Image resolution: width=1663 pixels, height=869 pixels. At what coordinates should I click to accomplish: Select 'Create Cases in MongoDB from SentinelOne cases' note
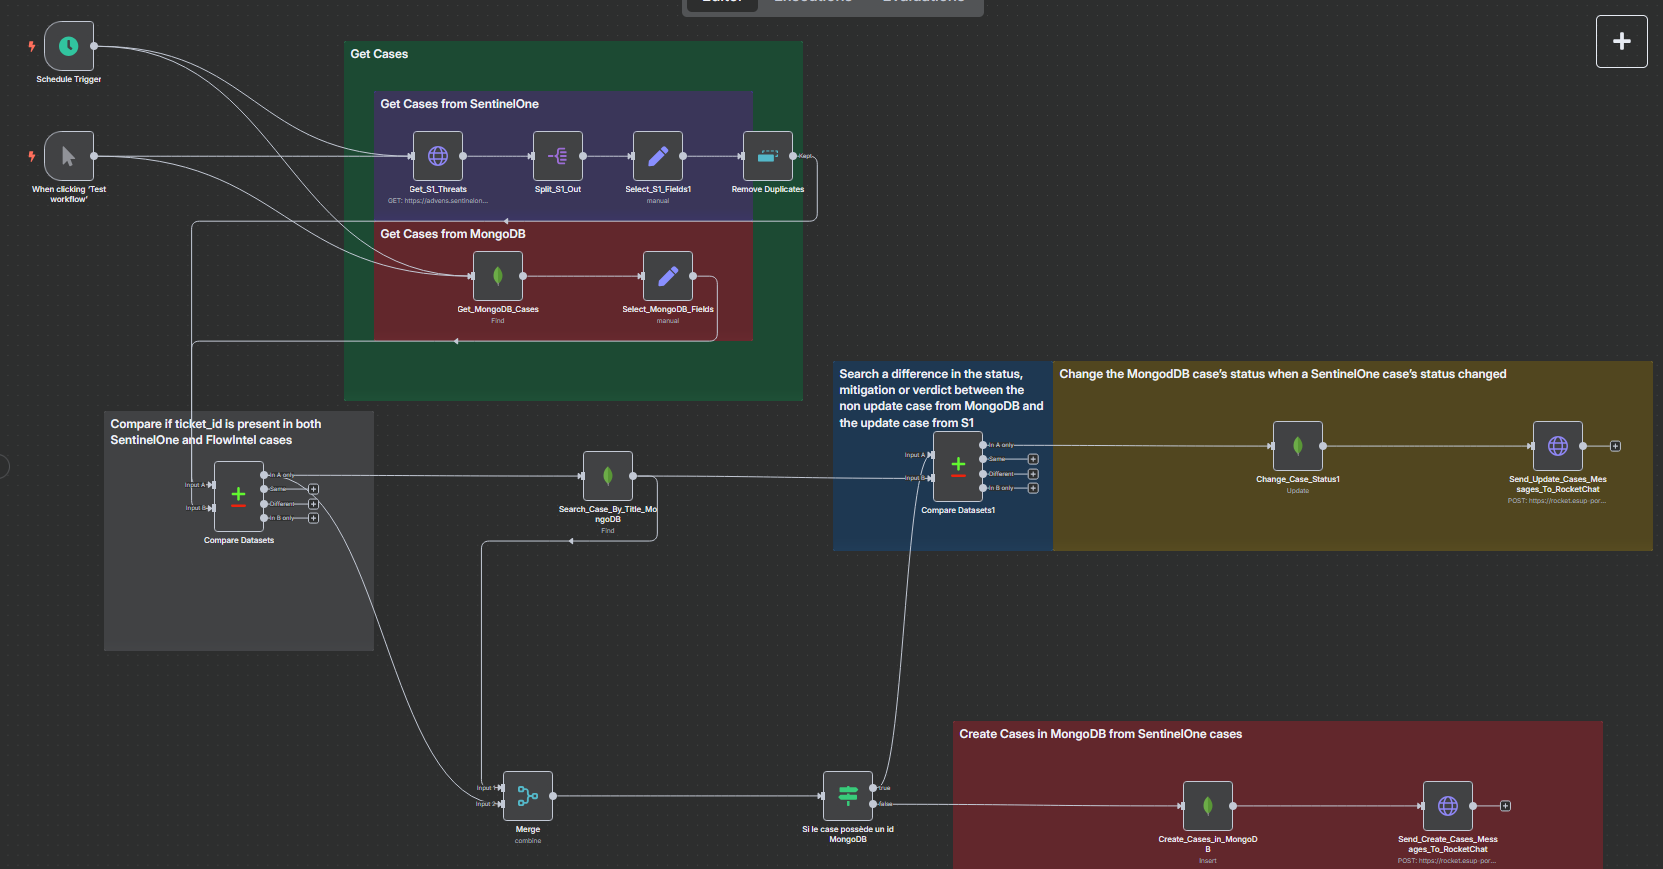[x=1101, y=734]
